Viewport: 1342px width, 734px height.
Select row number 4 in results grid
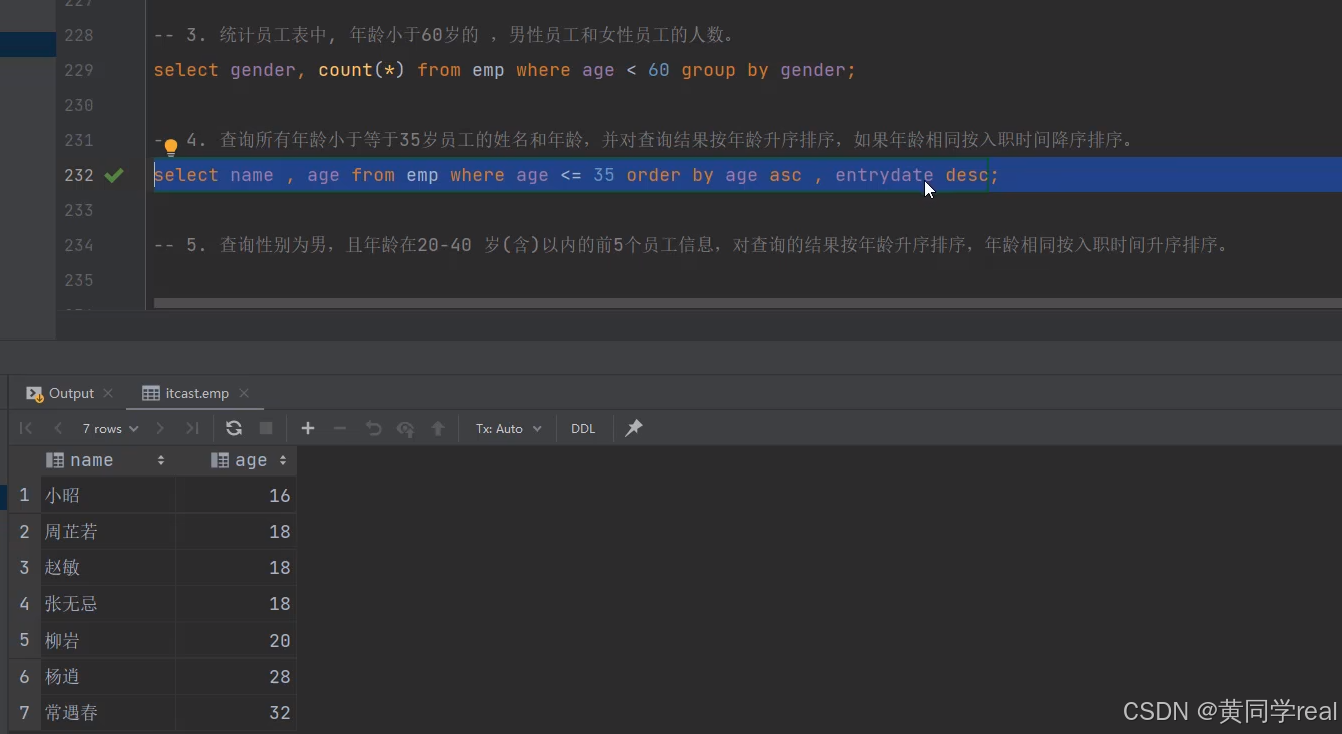[24, 604]
